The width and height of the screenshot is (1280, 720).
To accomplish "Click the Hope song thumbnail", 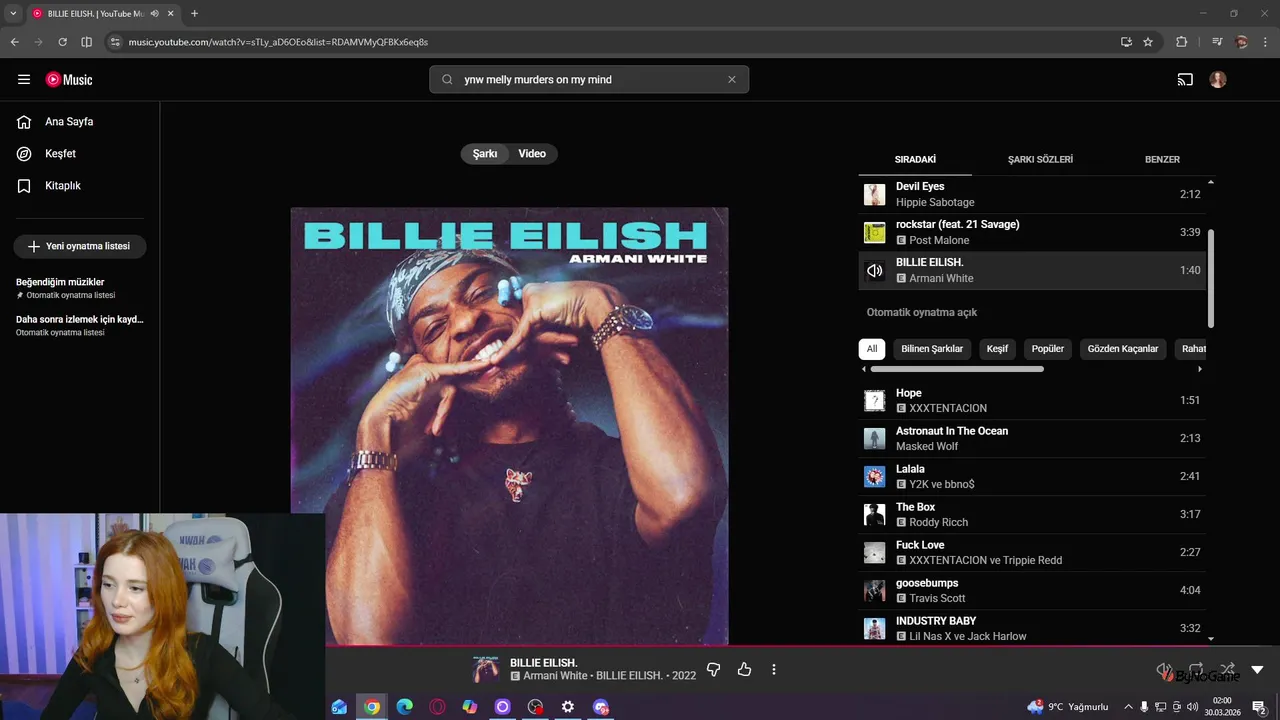I will point(875,401).
